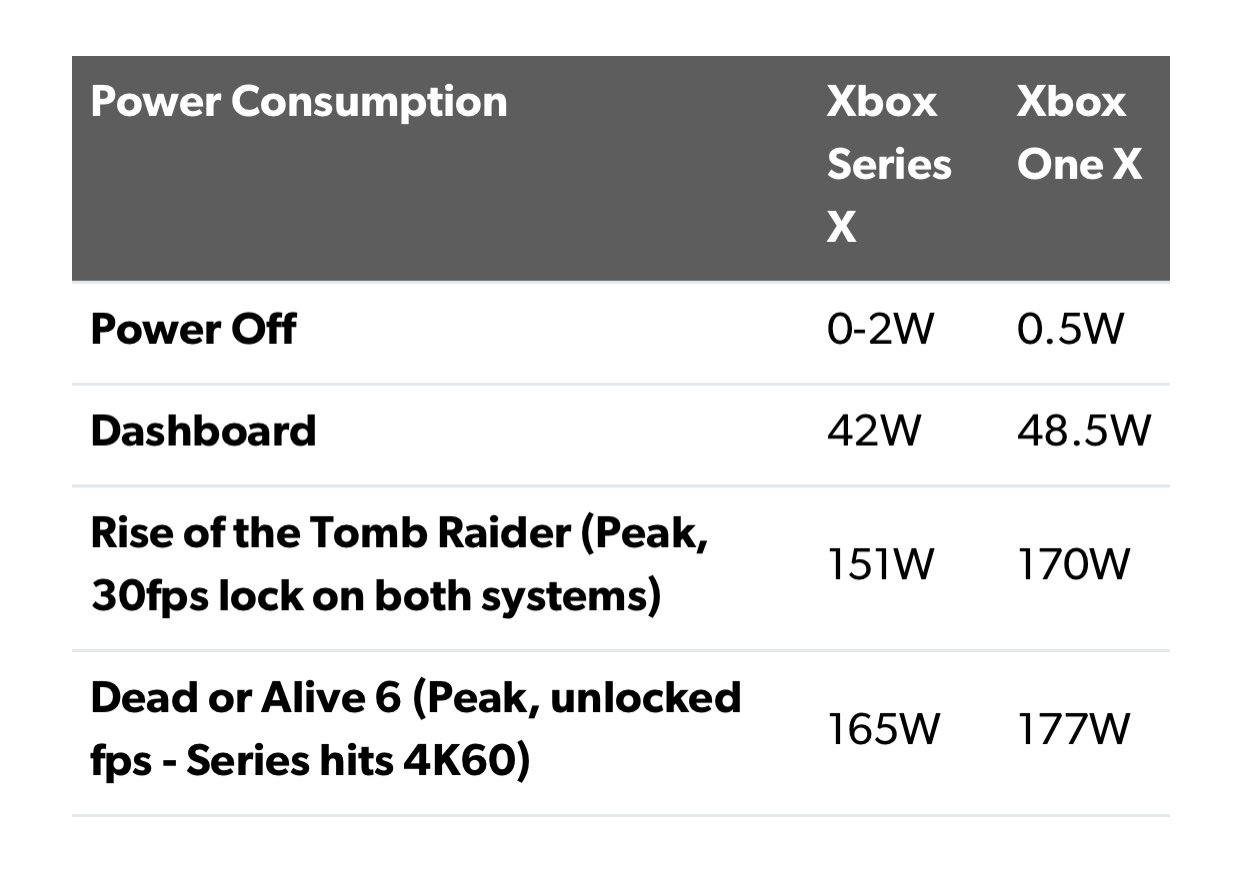Click the word 'Series' in the header
The width and height of the screenshot is (1242, 891).
click(888, 165)
